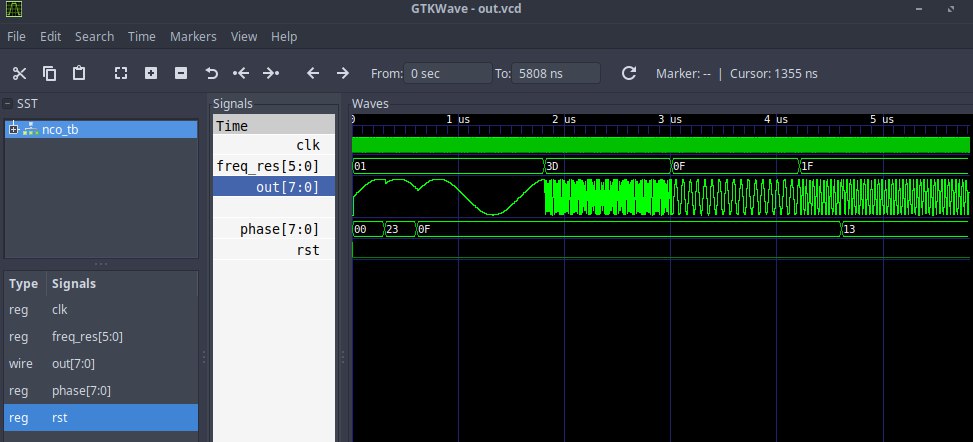Collapse the SST panel

tap(7, 104)
